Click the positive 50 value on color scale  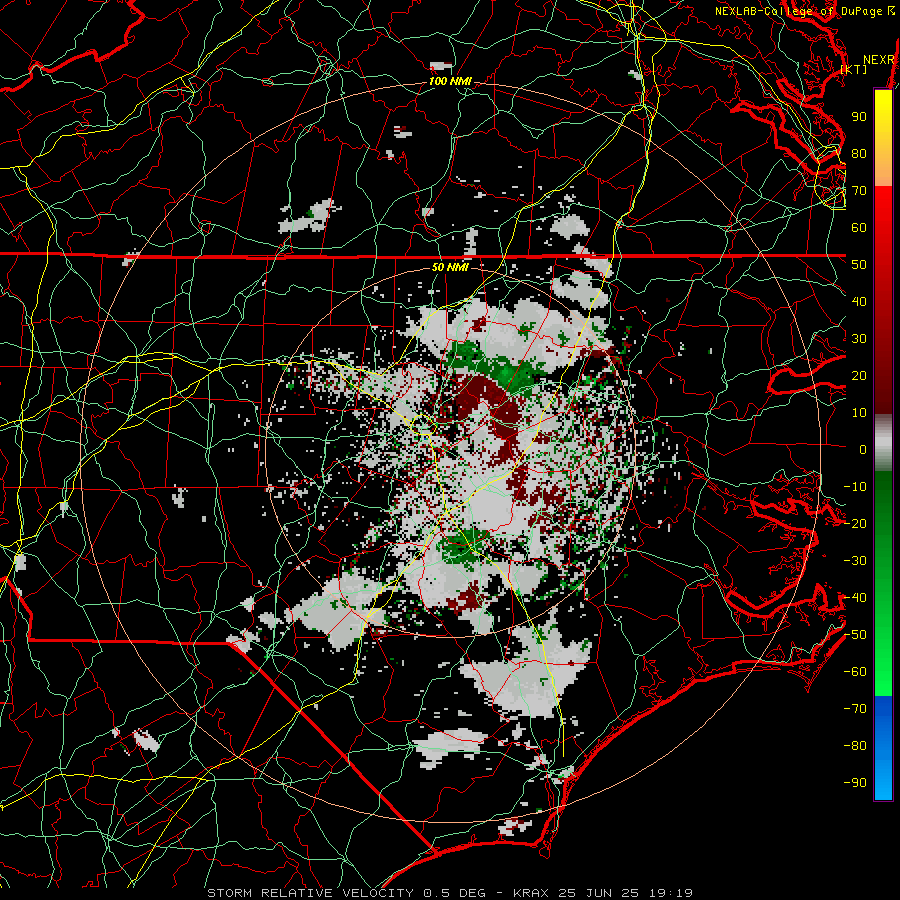(859, 265)
